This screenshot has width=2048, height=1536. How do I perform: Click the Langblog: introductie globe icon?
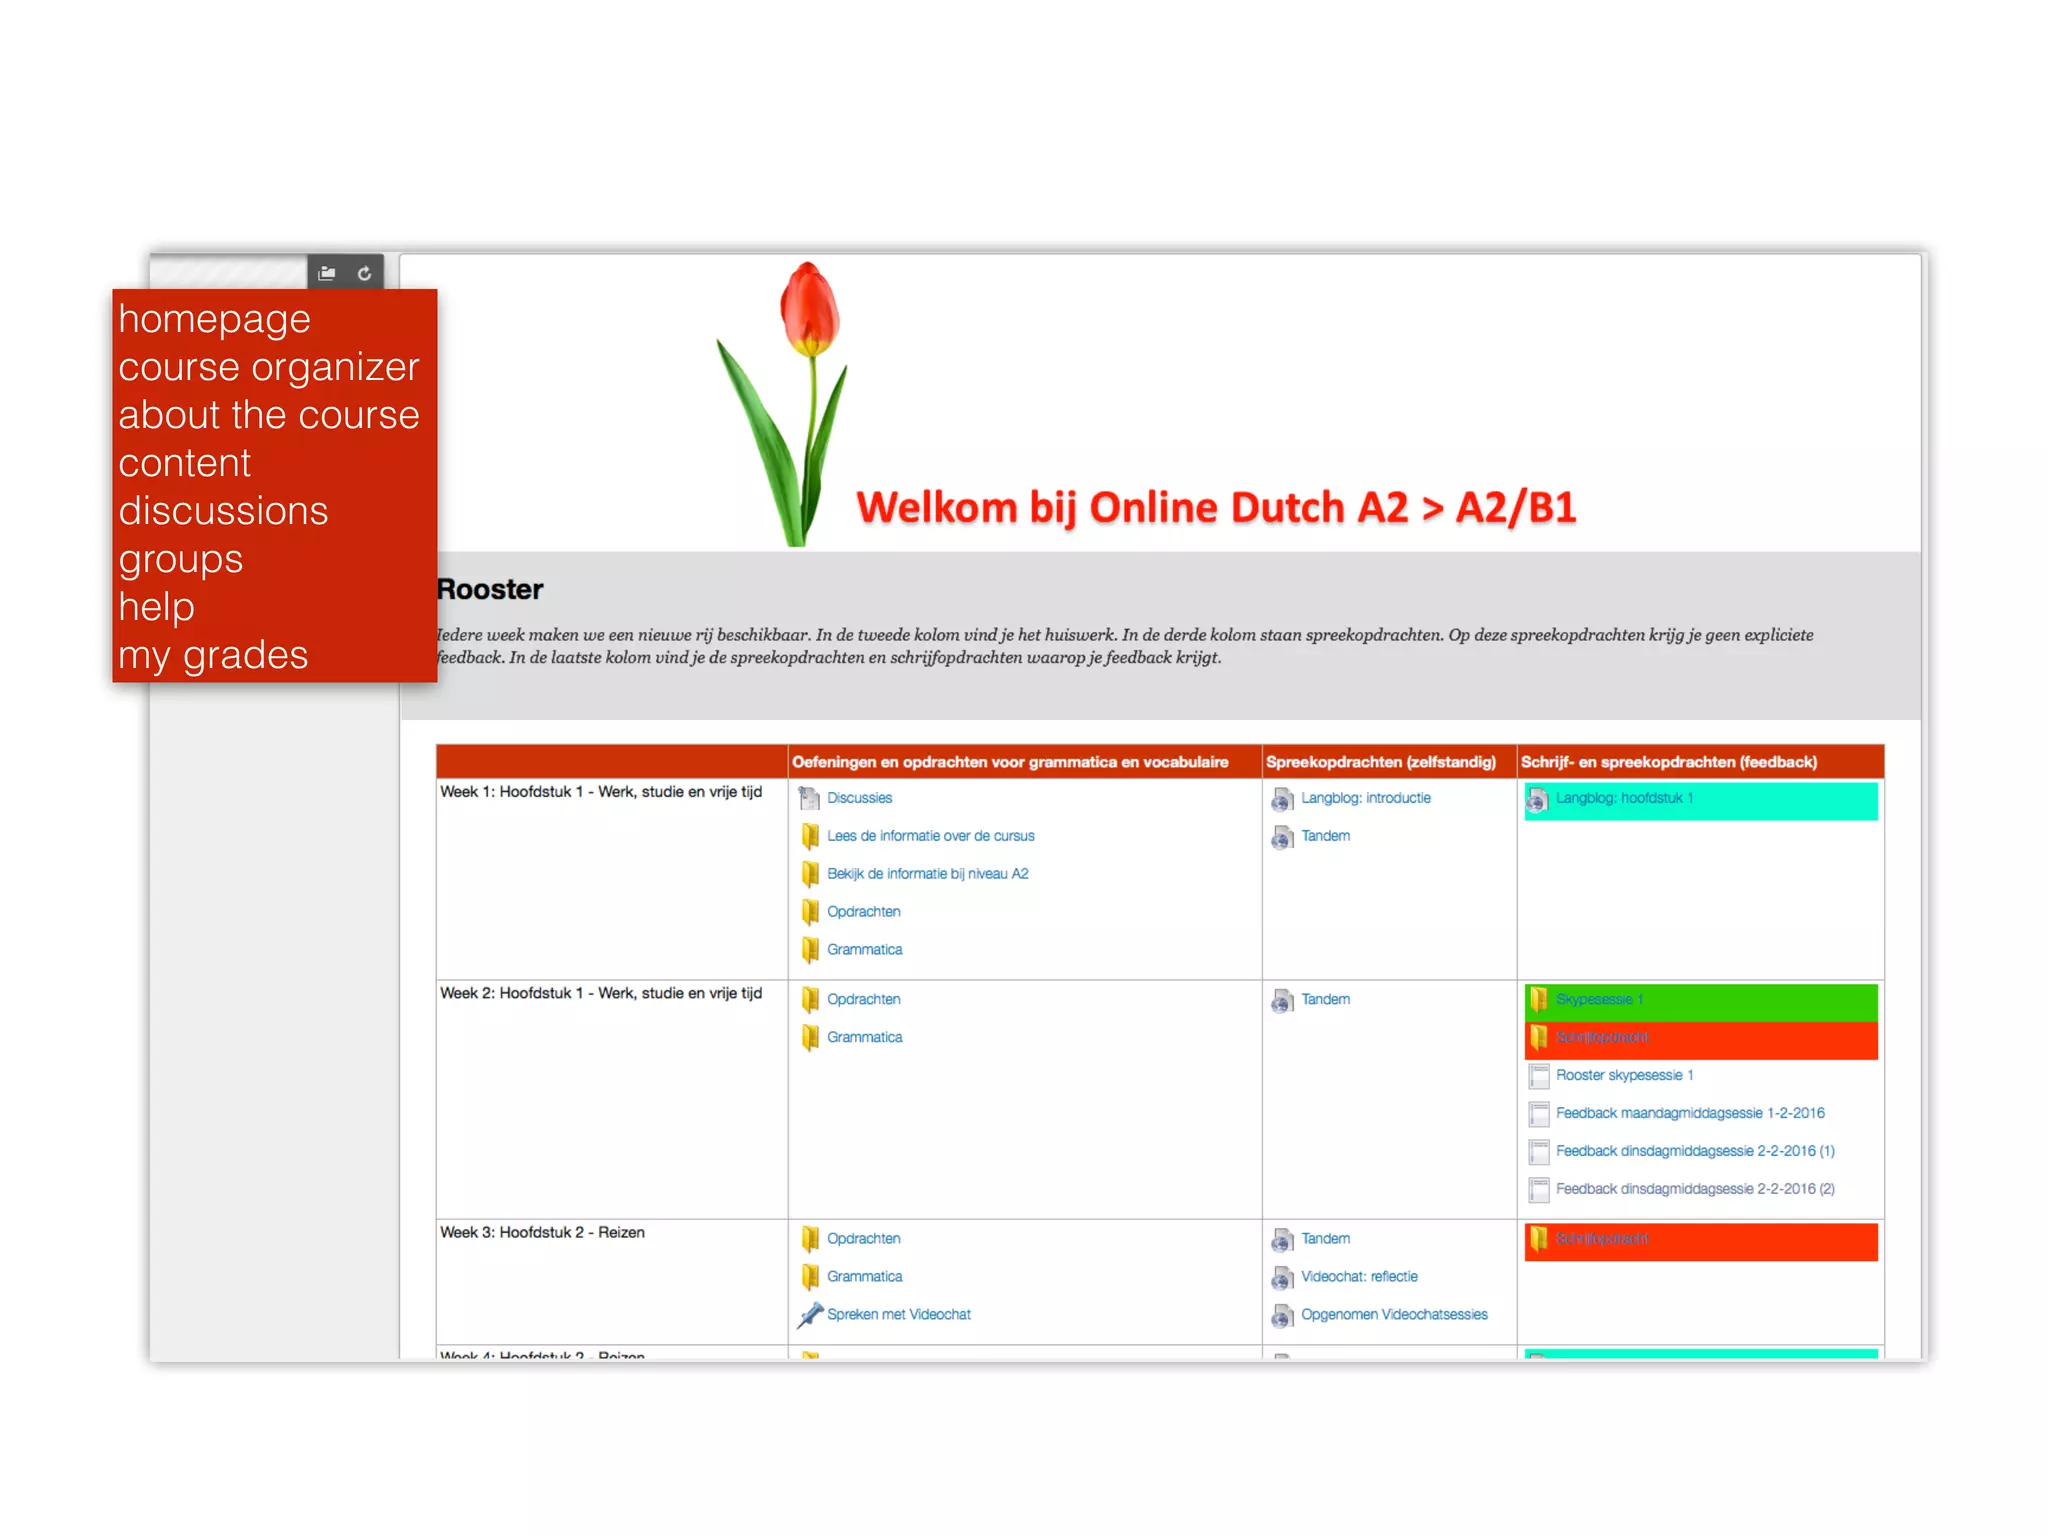[1282, 799]
